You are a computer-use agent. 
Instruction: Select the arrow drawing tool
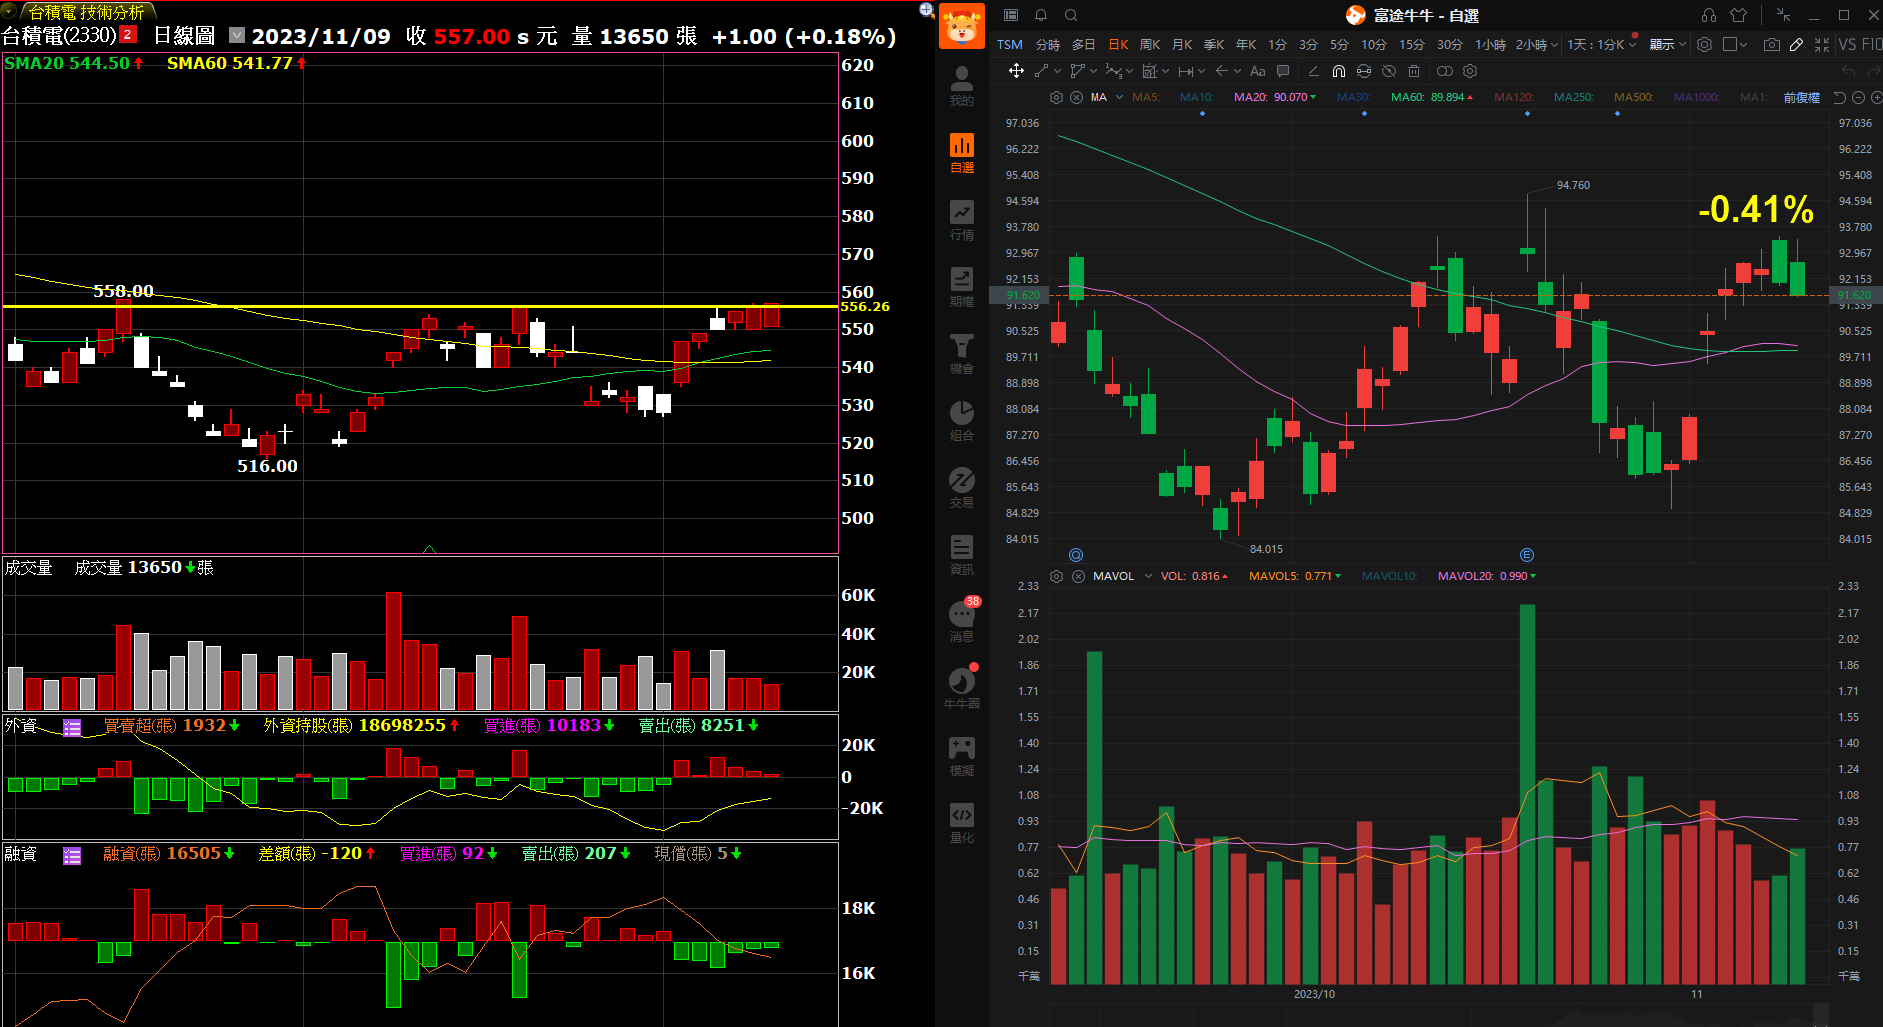(x=1221, y=71)
